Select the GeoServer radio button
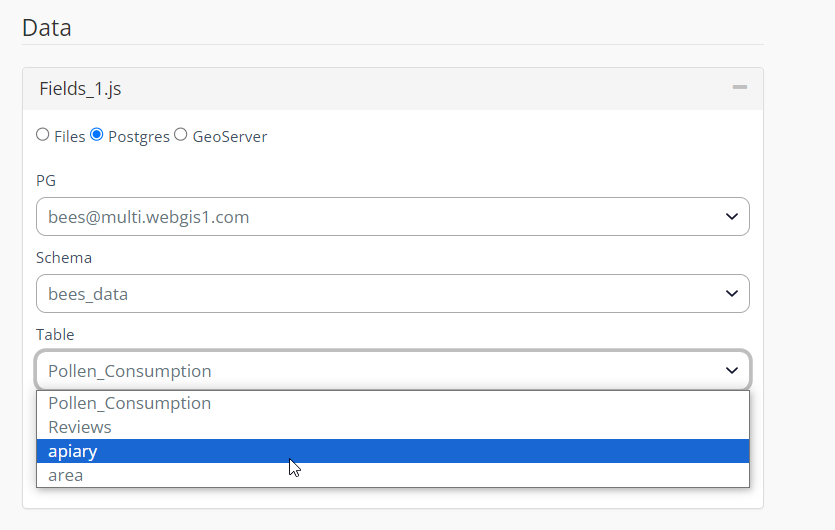The height and width of the screenshot is (530, 835). coord(181,135)
